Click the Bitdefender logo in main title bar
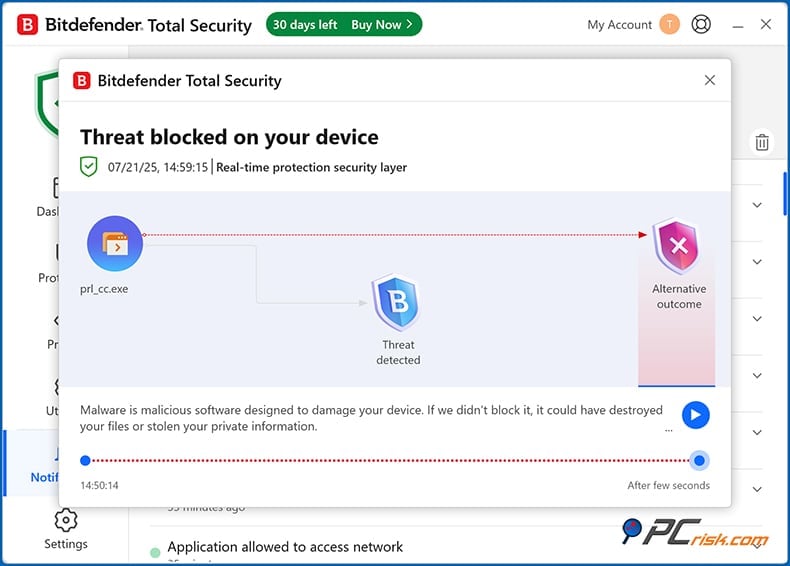790x566 pixels. point(27,25)
